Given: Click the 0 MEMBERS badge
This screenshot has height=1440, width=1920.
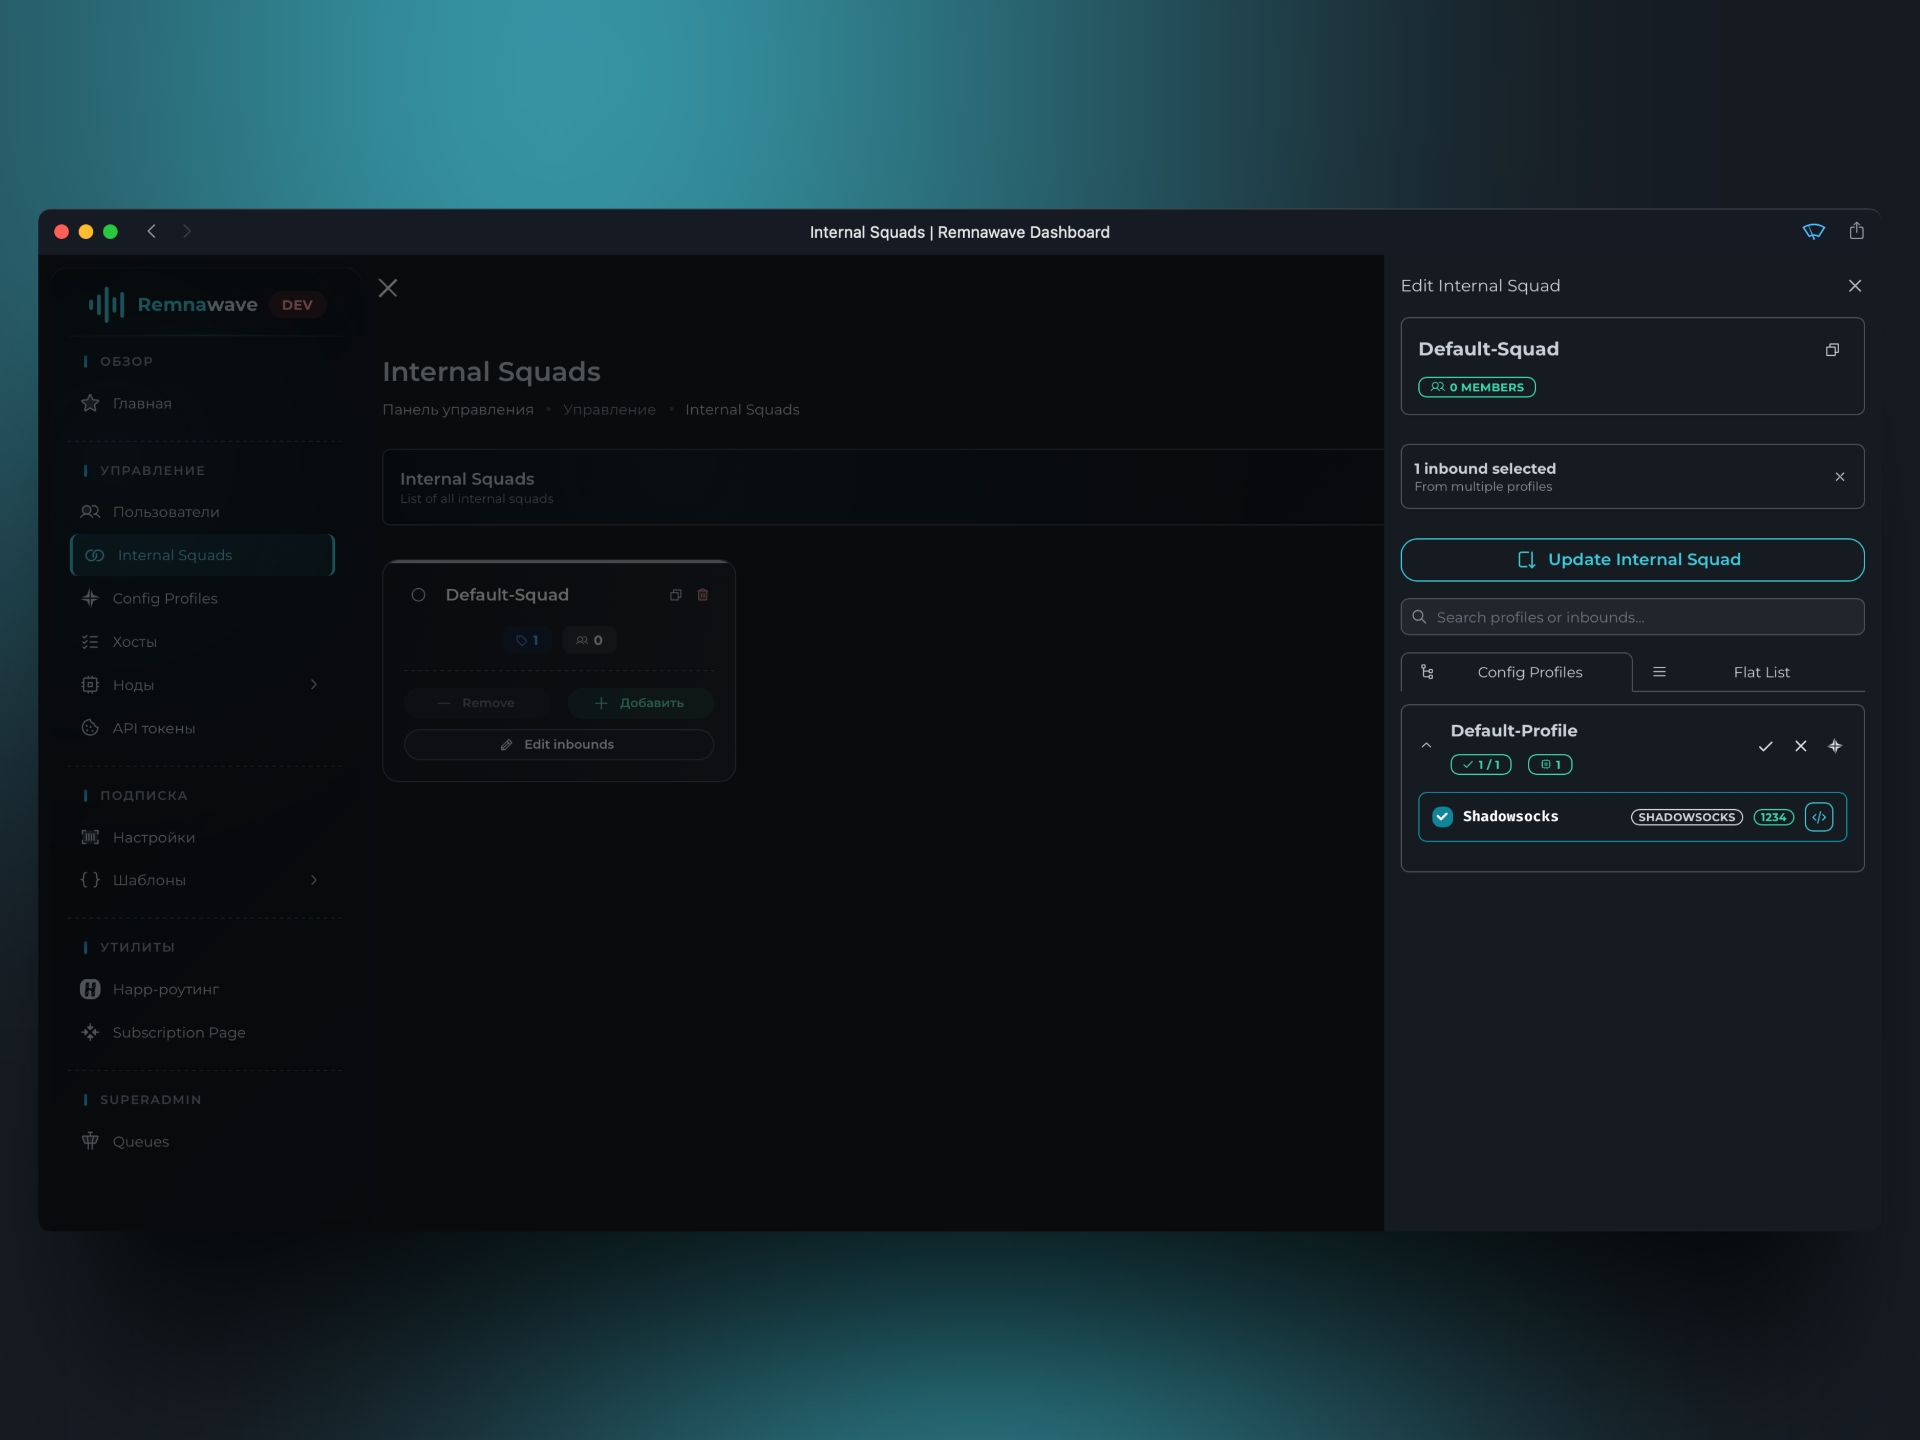Looking at the screenshot, I should [x=1476, y=387].
